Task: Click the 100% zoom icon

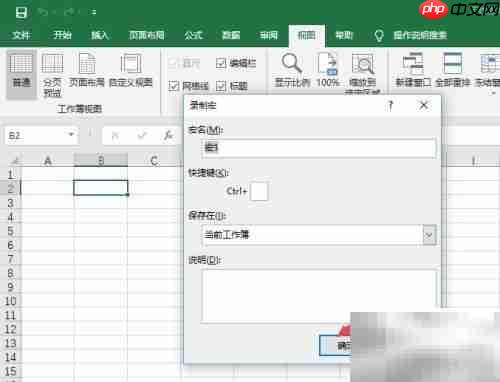Action: [328, 70]
